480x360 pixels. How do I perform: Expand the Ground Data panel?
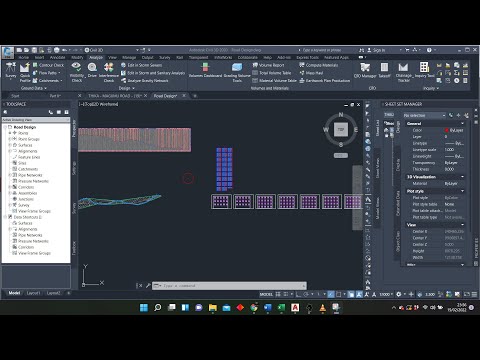34,88
